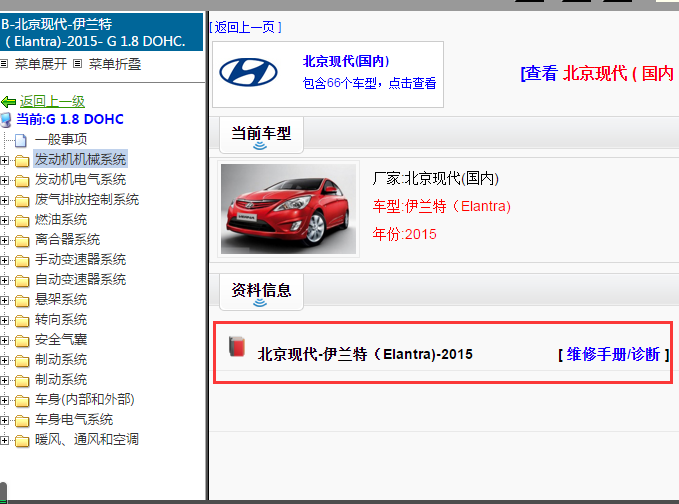Open the 当前车型 tab
Screen dimensions: 679x504
click(x=261, y=135)
